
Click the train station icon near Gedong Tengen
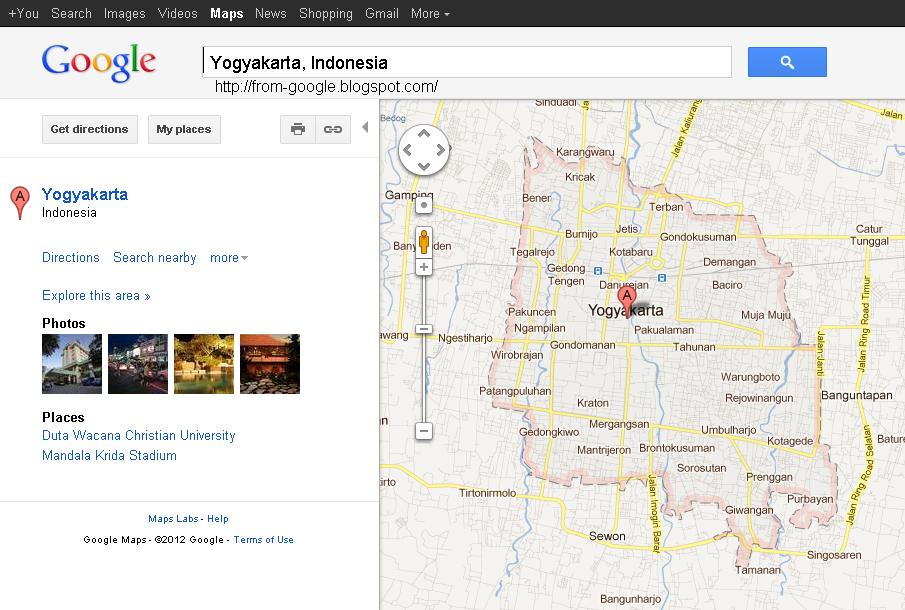click(x=598, y=271)
